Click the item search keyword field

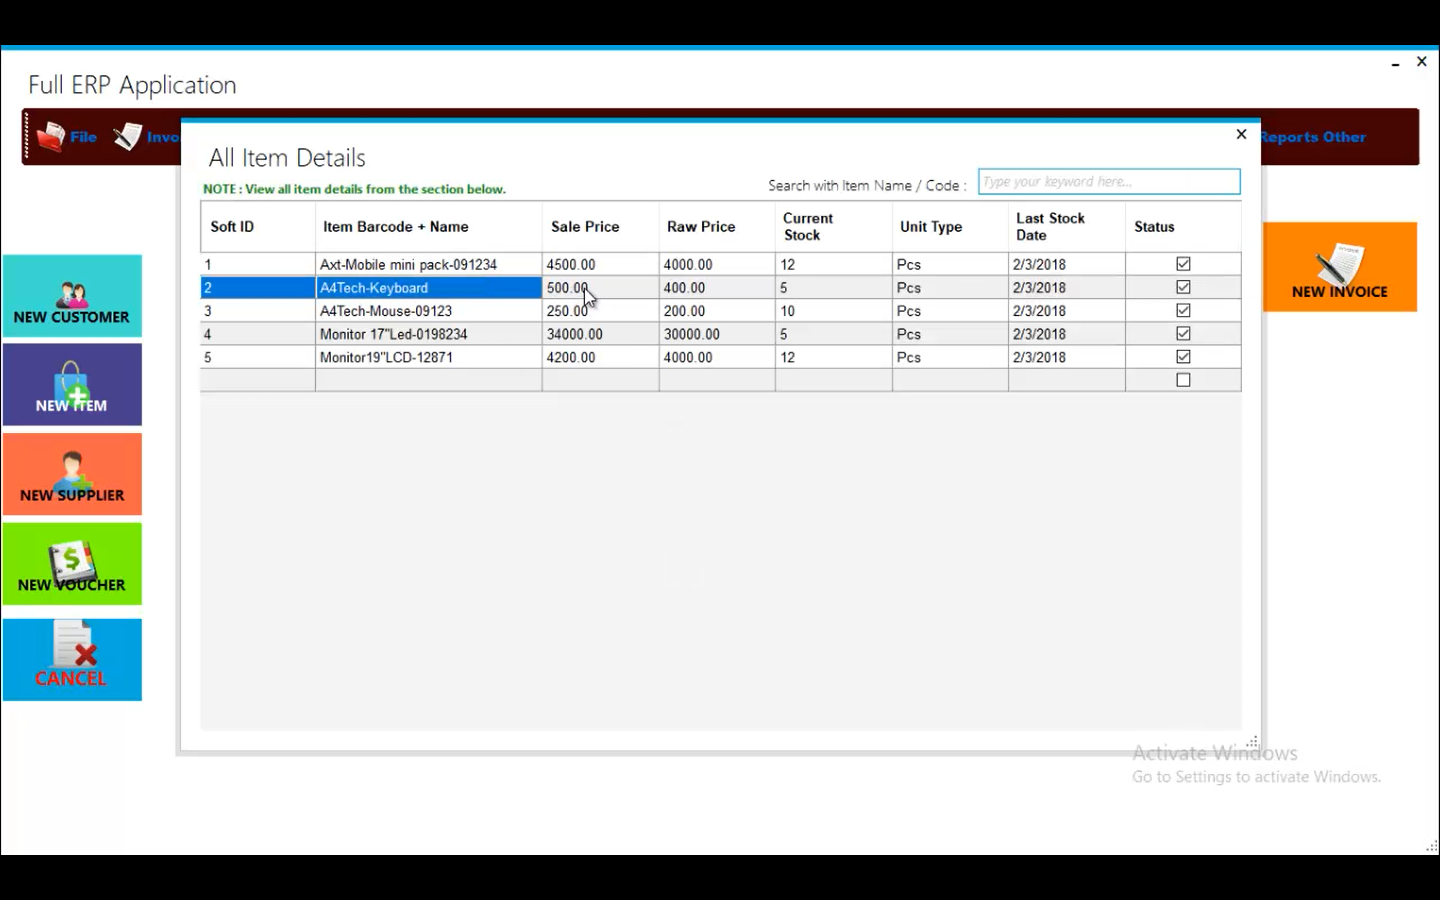pyautogui.click(x=1108, y=181)
